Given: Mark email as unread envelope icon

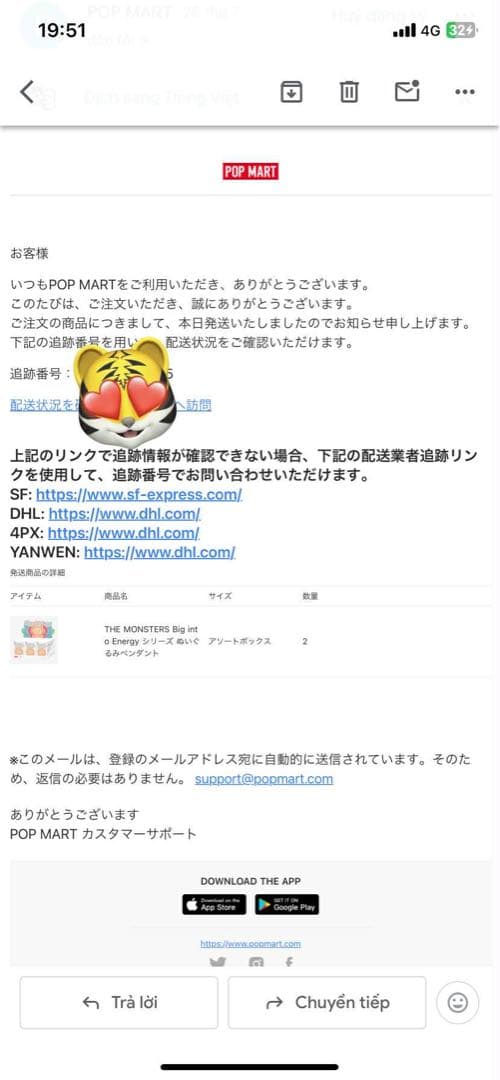Looking at the screenshot, I should pos(407,90).
